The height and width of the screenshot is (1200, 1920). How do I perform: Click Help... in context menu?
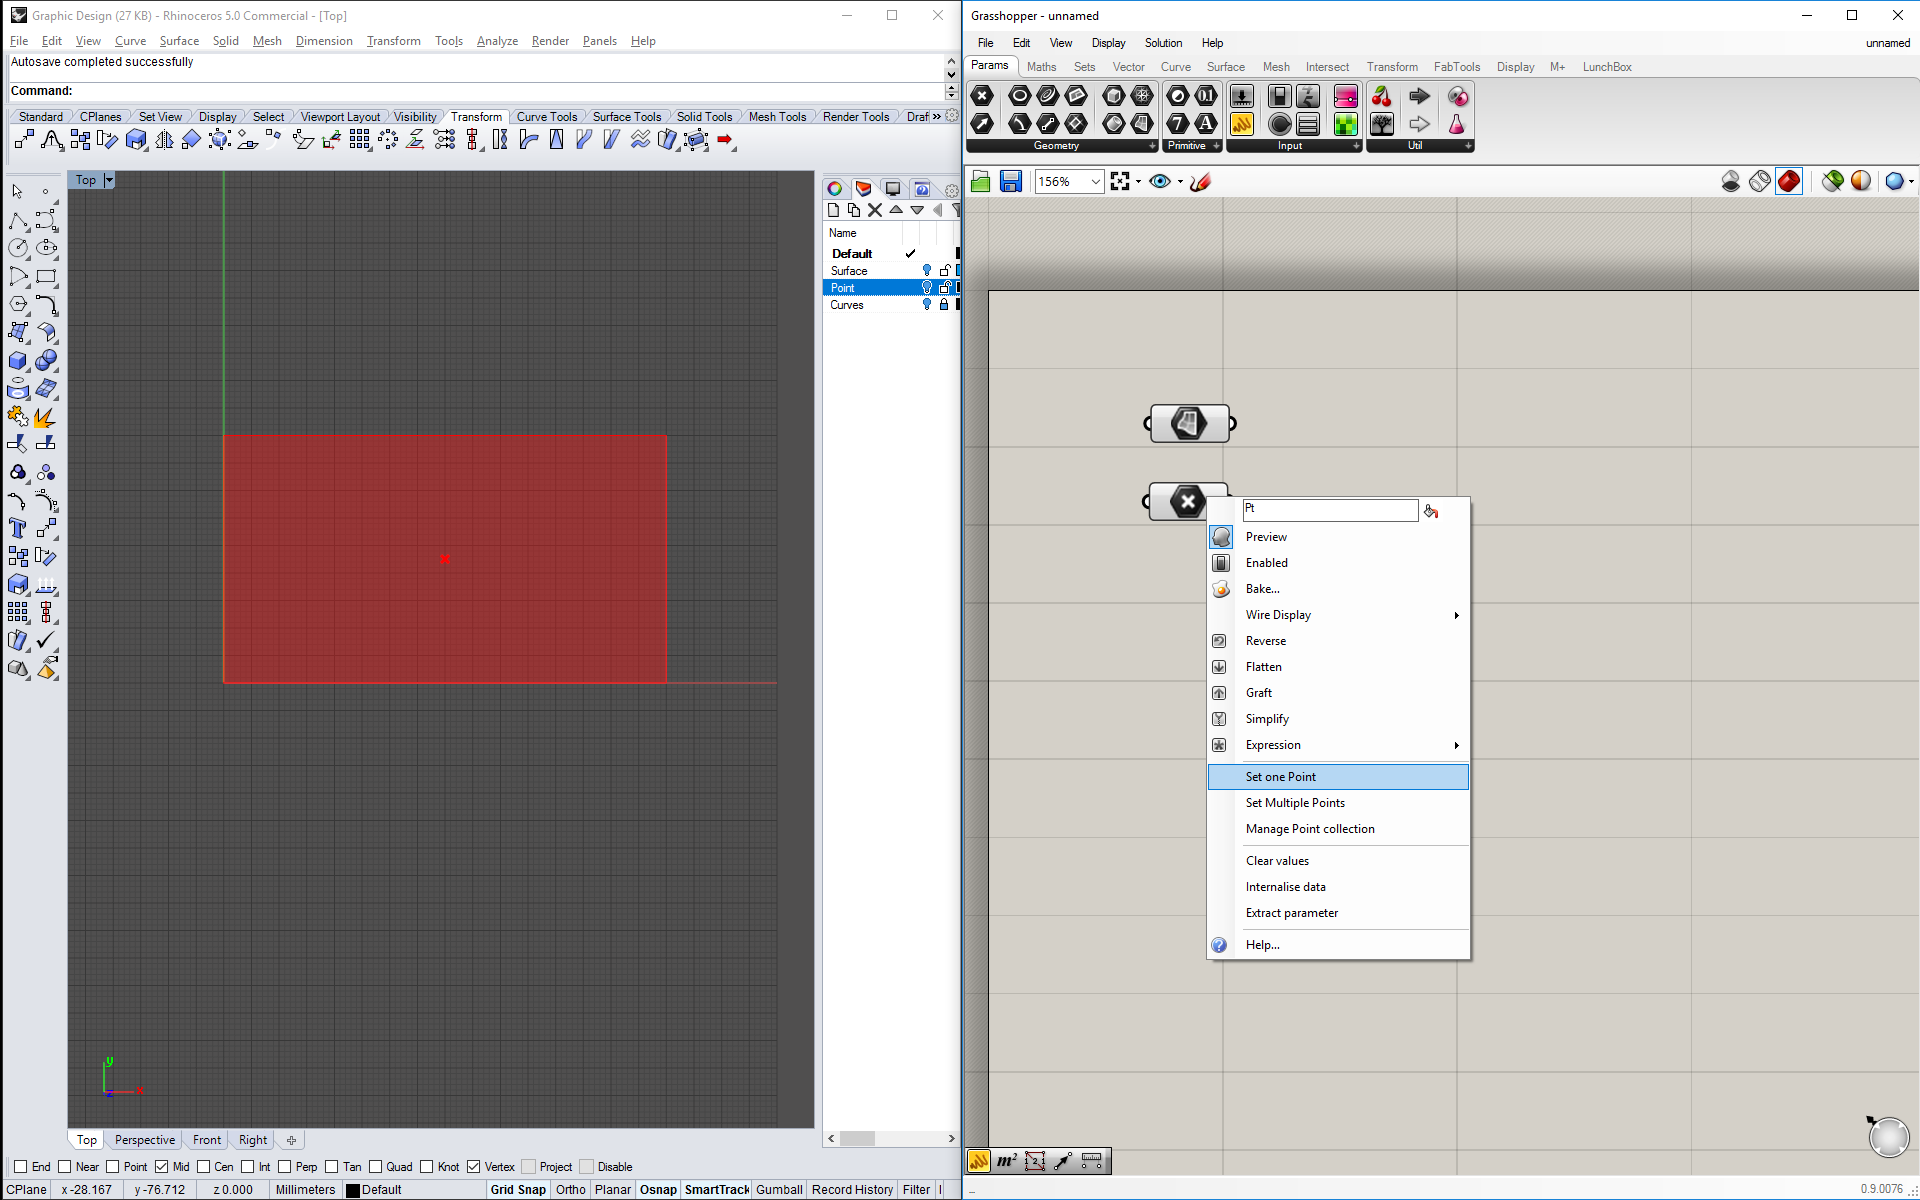tap(1339, 945)
